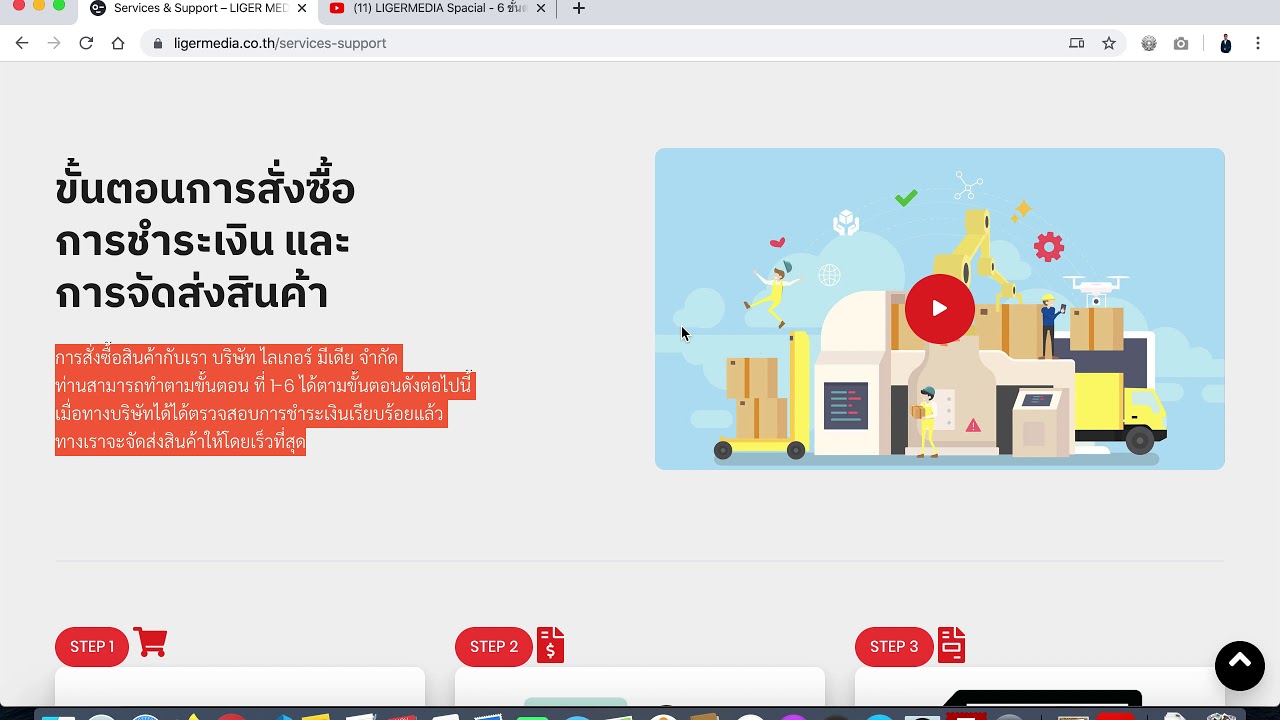Click the heading text 'ขั้นตอนการสั่งซื้อ'
The image size is (1280, 720).
coord(205,188)
